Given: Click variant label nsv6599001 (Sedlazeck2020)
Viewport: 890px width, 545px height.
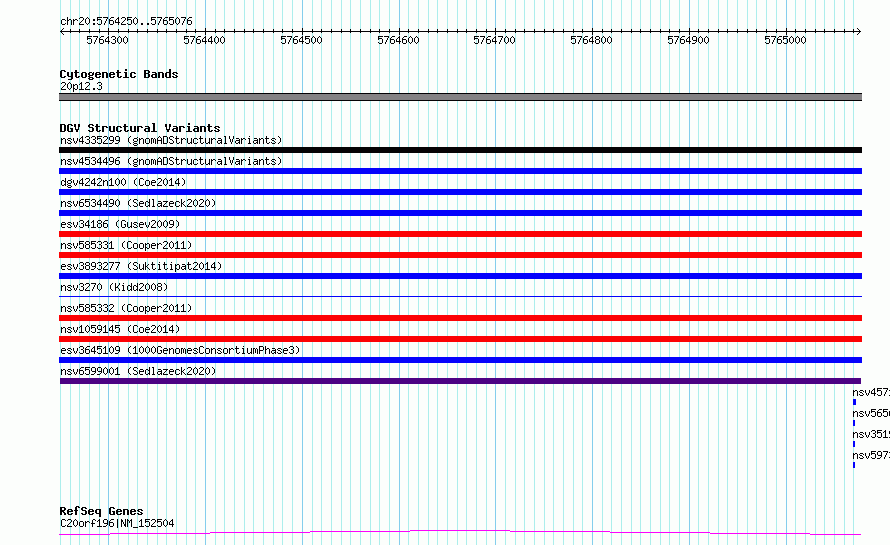Looking at the screenshot, I should coord(138,371).
